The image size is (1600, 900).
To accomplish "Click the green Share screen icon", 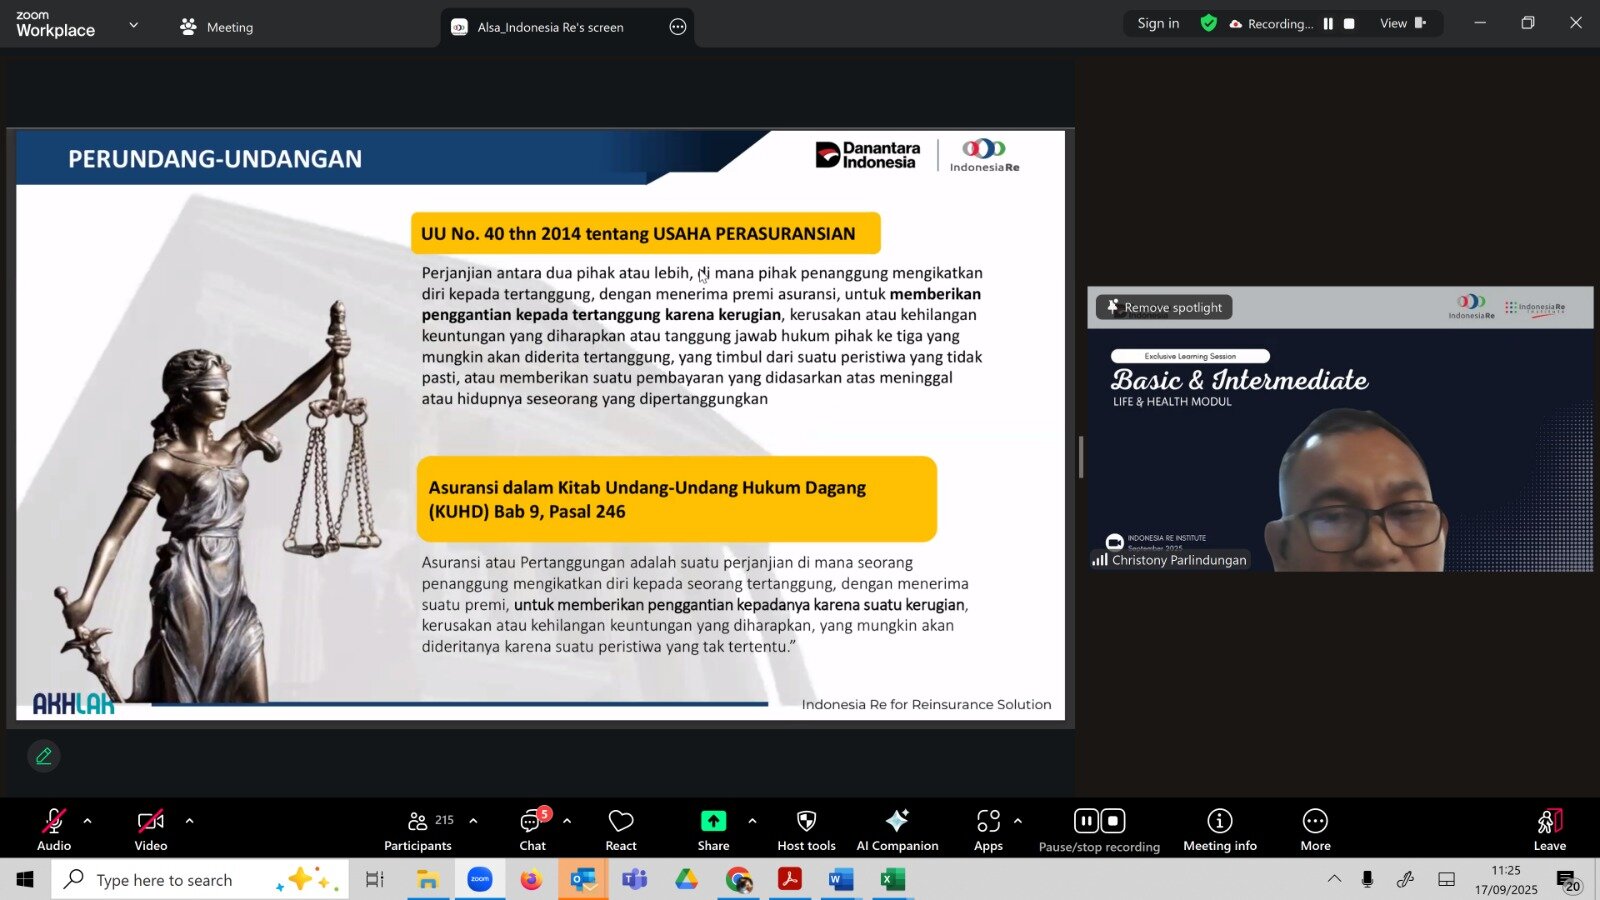I will (x=713, y=821).
